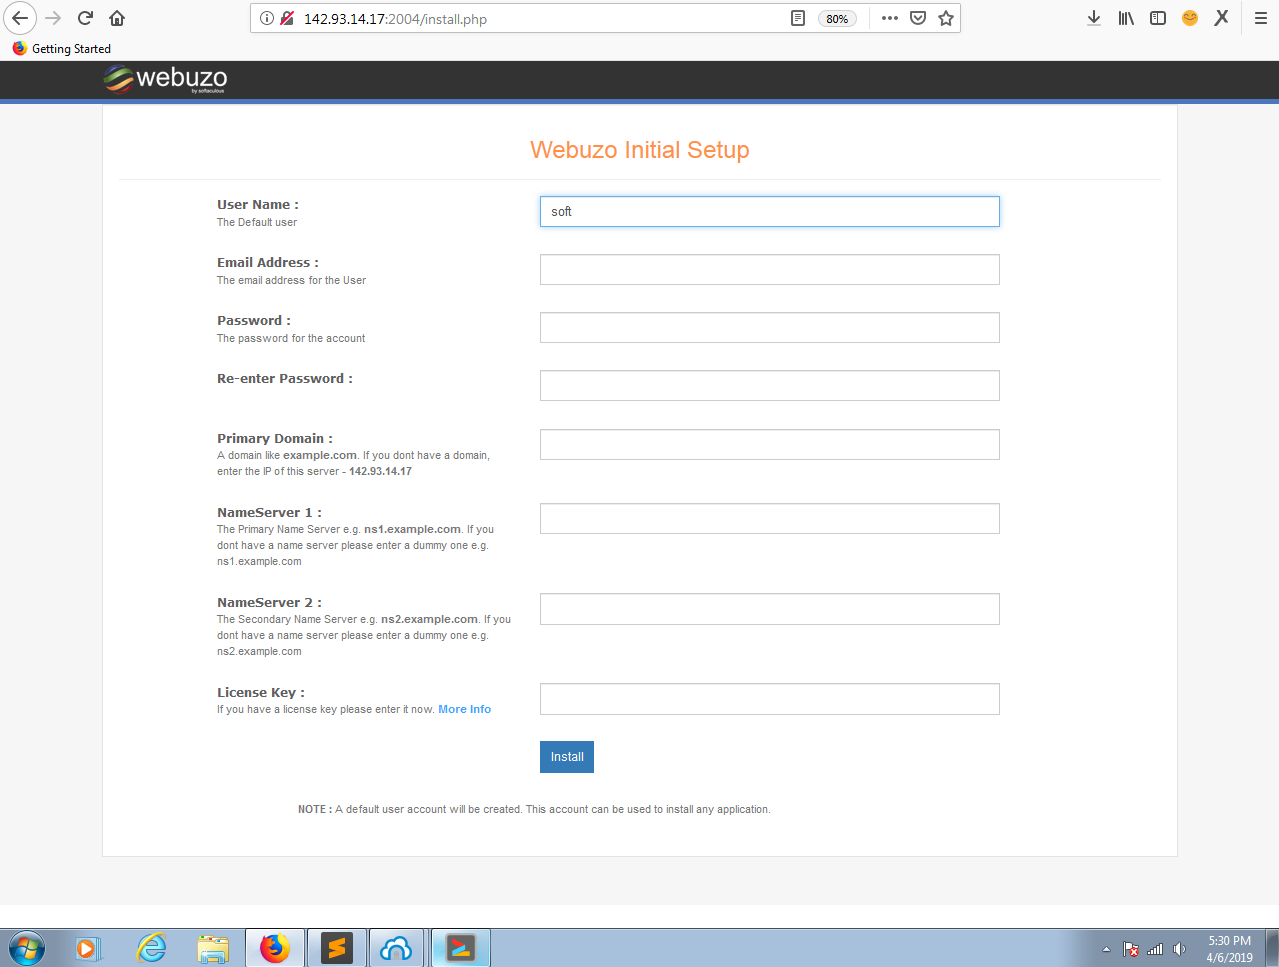Click the Password input field

(770, 327)
